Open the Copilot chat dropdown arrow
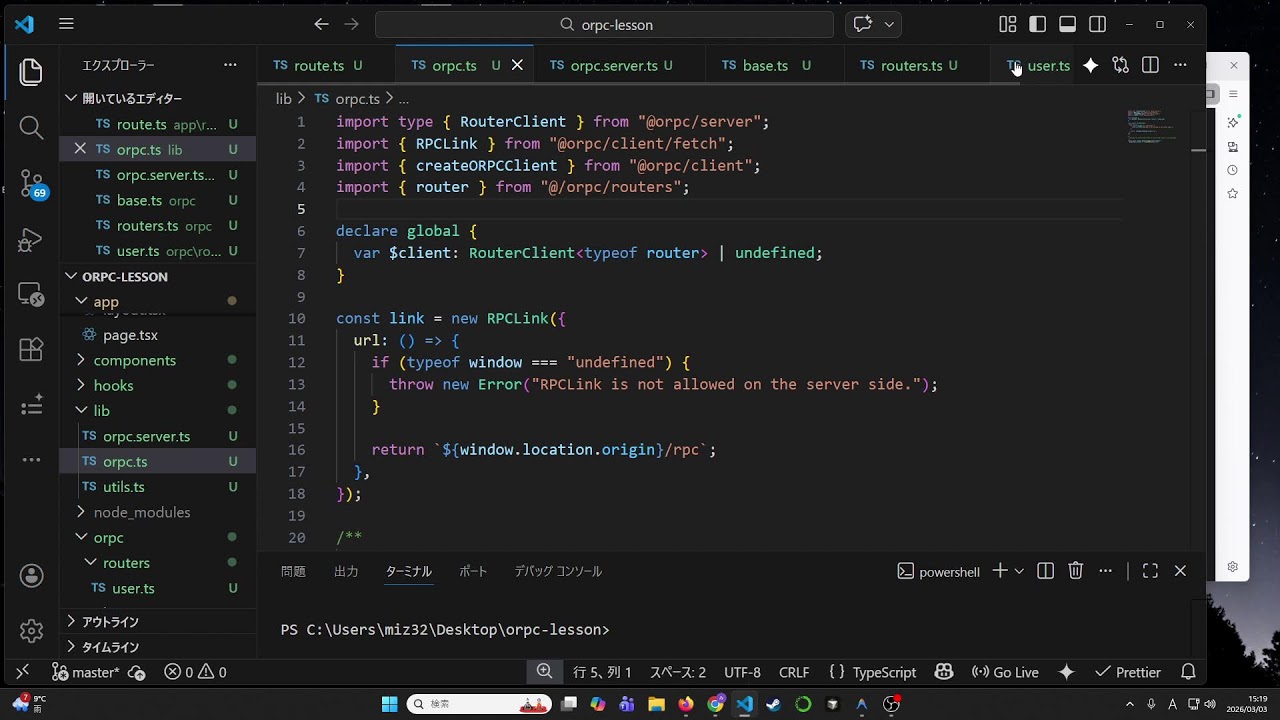 click(889, 24)
